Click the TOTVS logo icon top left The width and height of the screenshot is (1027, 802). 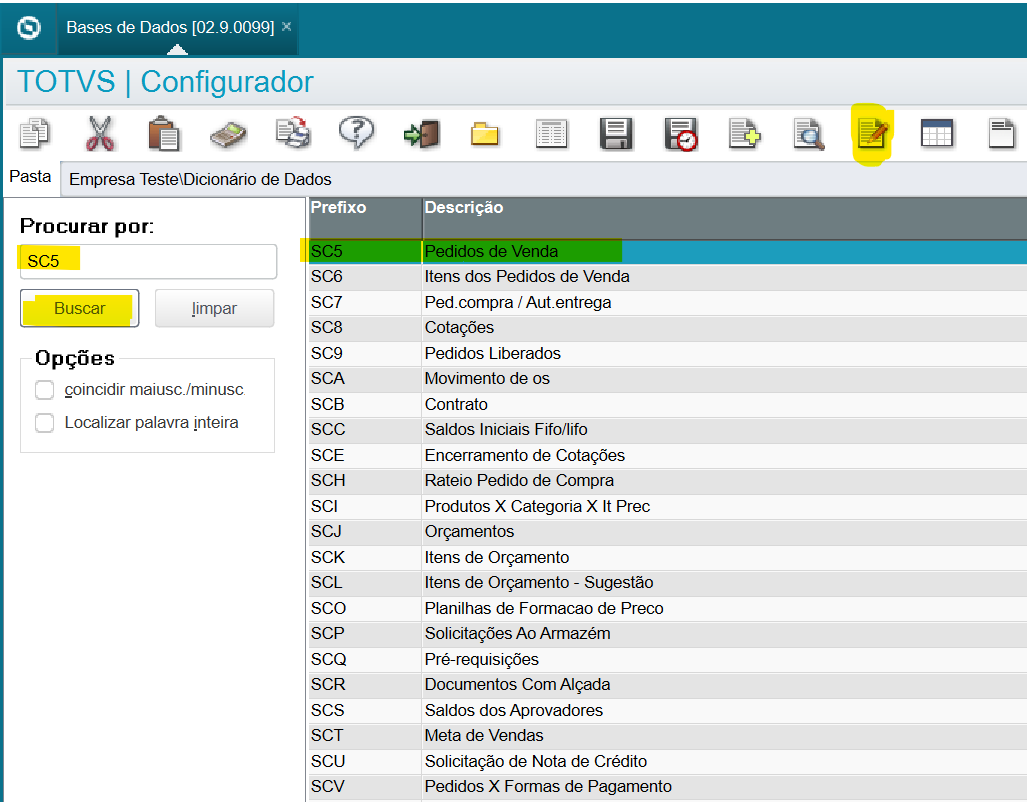(x=29, y=28)
